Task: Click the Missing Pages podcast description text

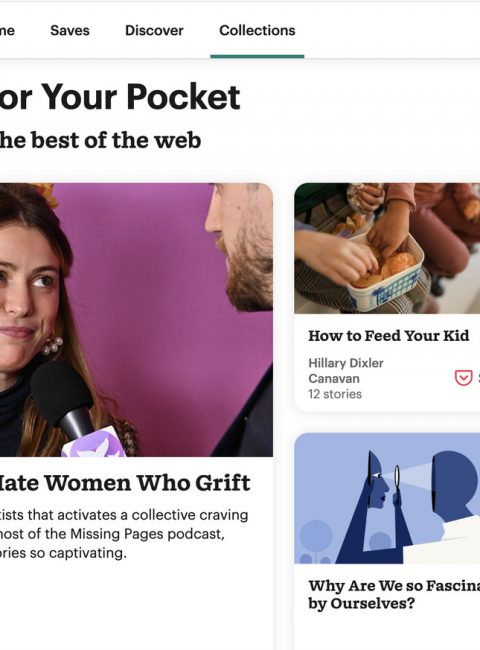Action: click(x=124, y=534)
